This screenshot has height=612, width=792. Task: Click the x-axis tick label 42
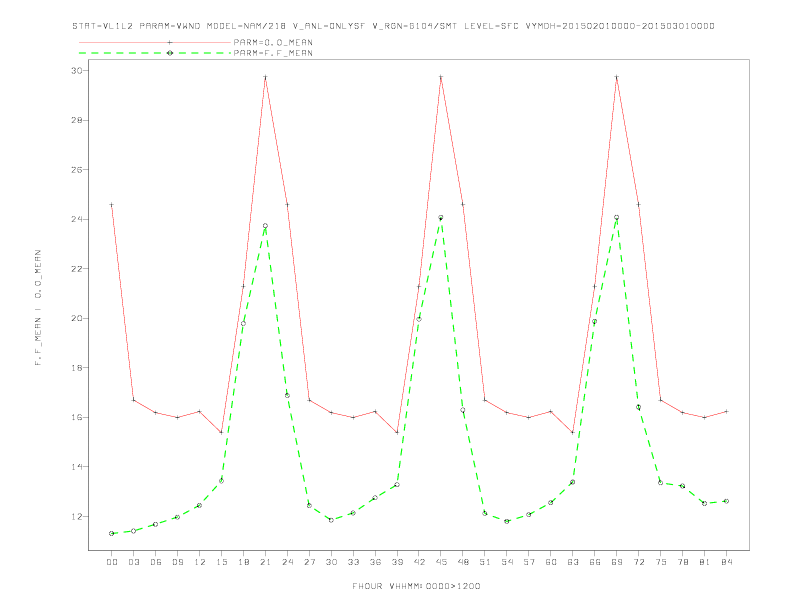tap(419, 562)
